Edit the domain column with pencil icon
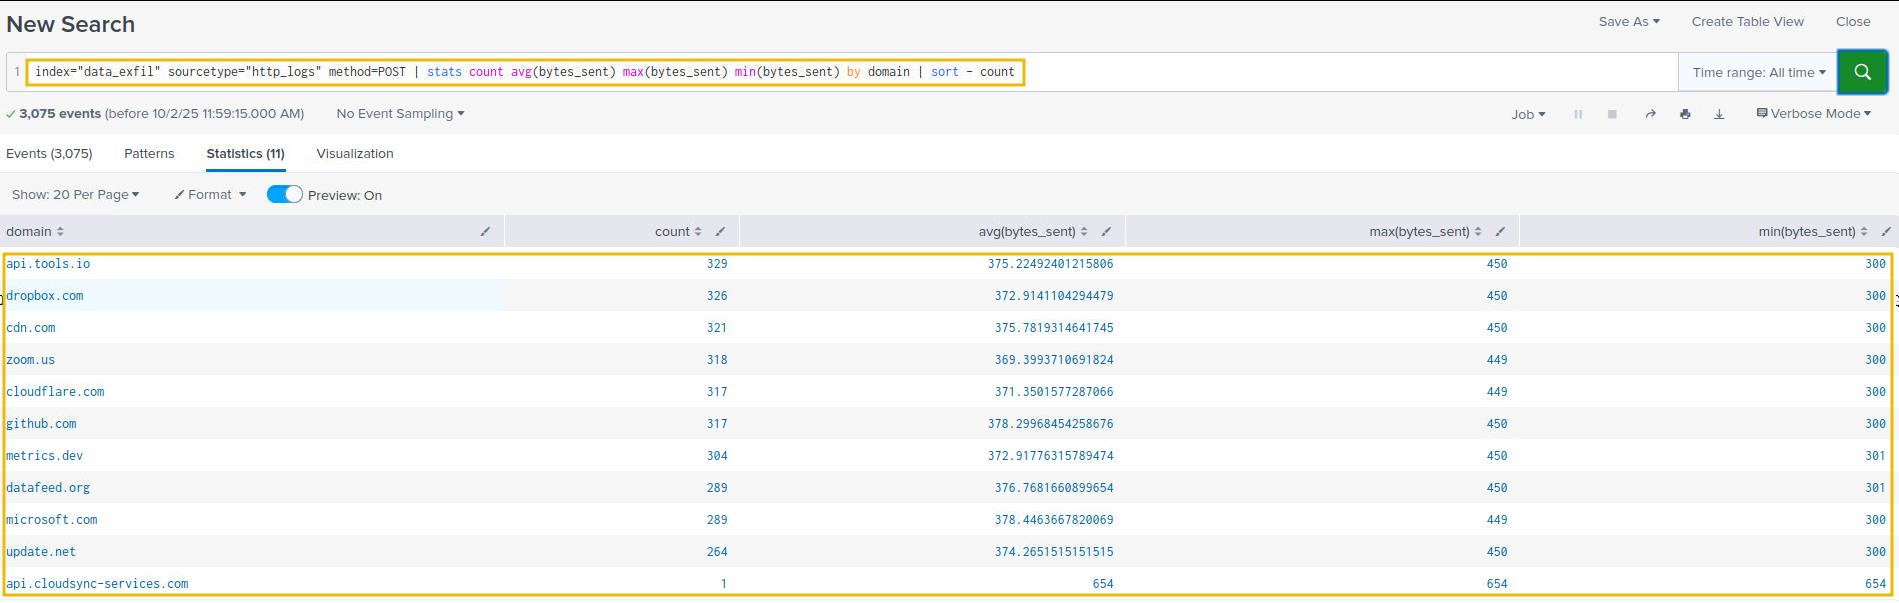Viewport: 1899px width, 603px height. click(485, 231)
